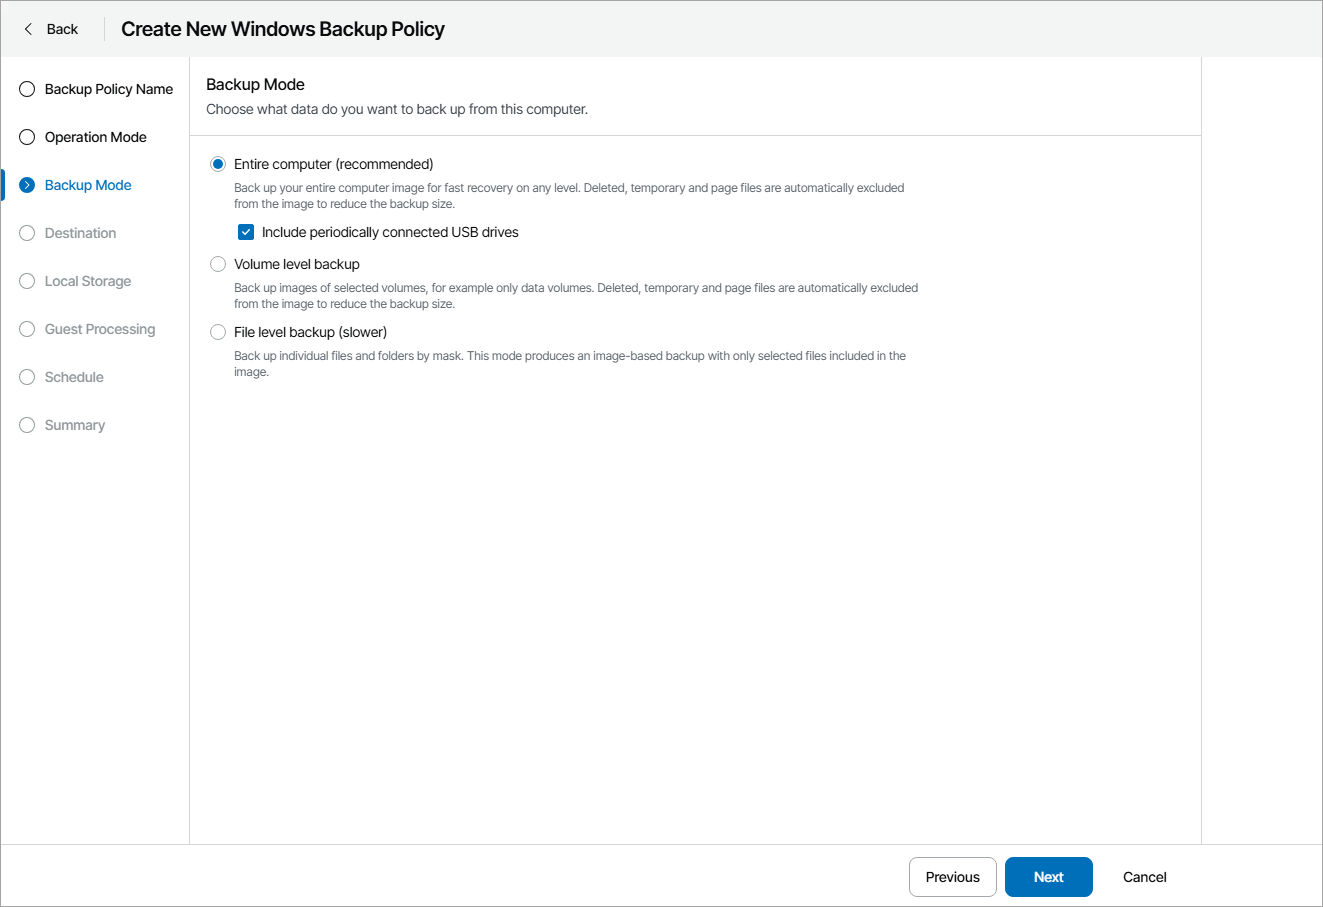Open the Backup Mode step in the sidebar
This screenshot has height=907, width=1323.
(x=88, y=185)
